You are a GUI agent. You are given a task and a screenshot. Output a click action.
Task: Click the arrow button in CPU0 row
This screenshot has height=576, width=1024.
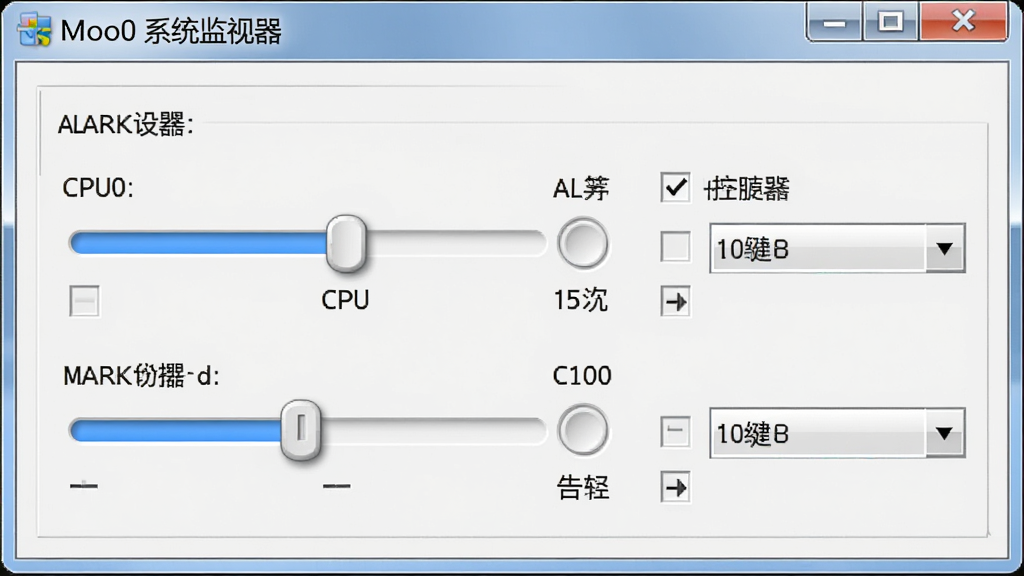point(675,301)
